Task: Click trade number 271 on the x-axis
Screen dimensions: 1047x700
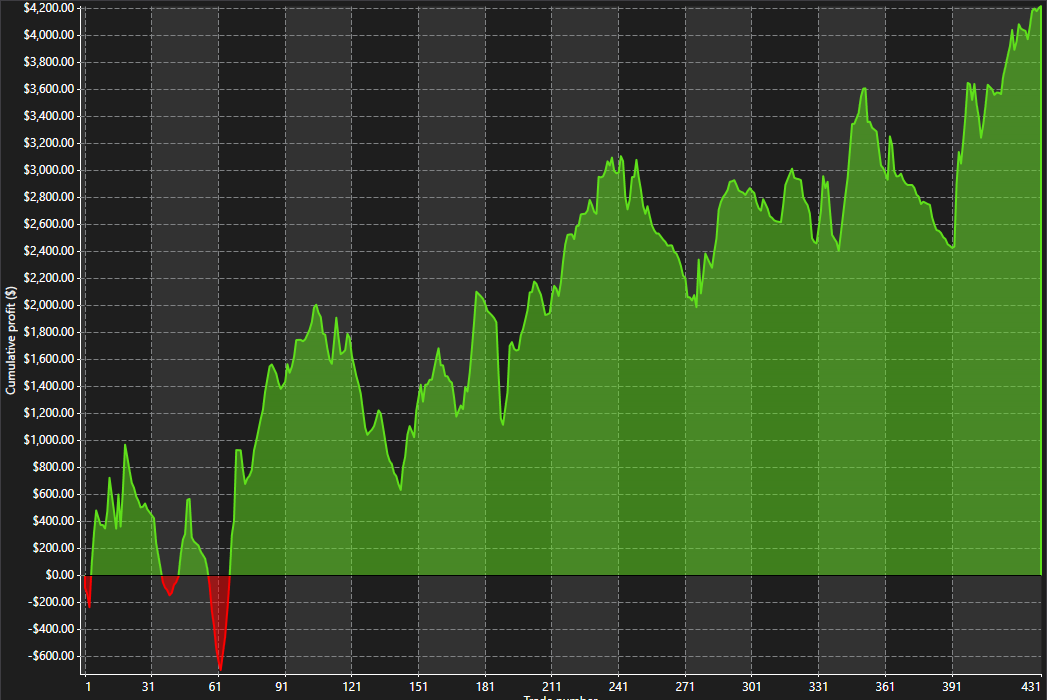Action: [685, 687]
